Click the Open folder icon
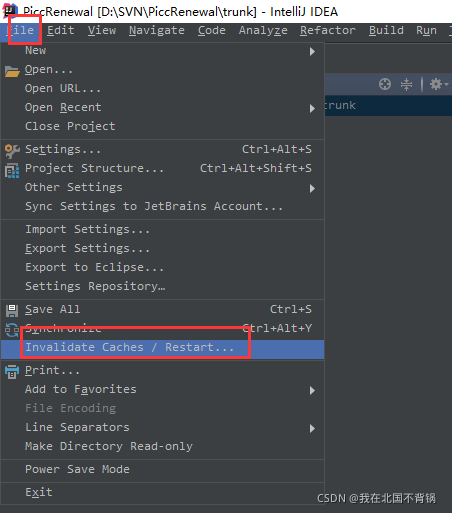This screenshot has width=452, height=513. (x=12, y=71)
